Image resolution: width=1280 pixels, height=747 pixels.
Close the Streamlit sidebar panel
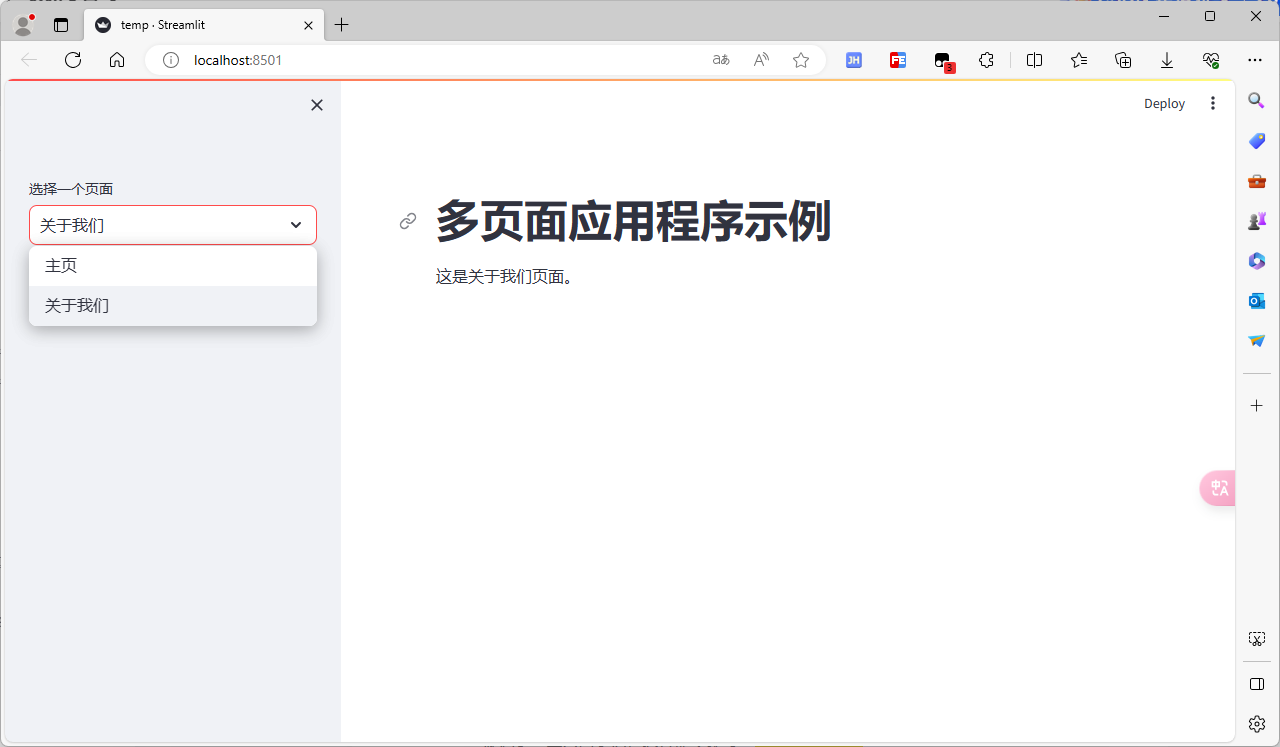317,105
